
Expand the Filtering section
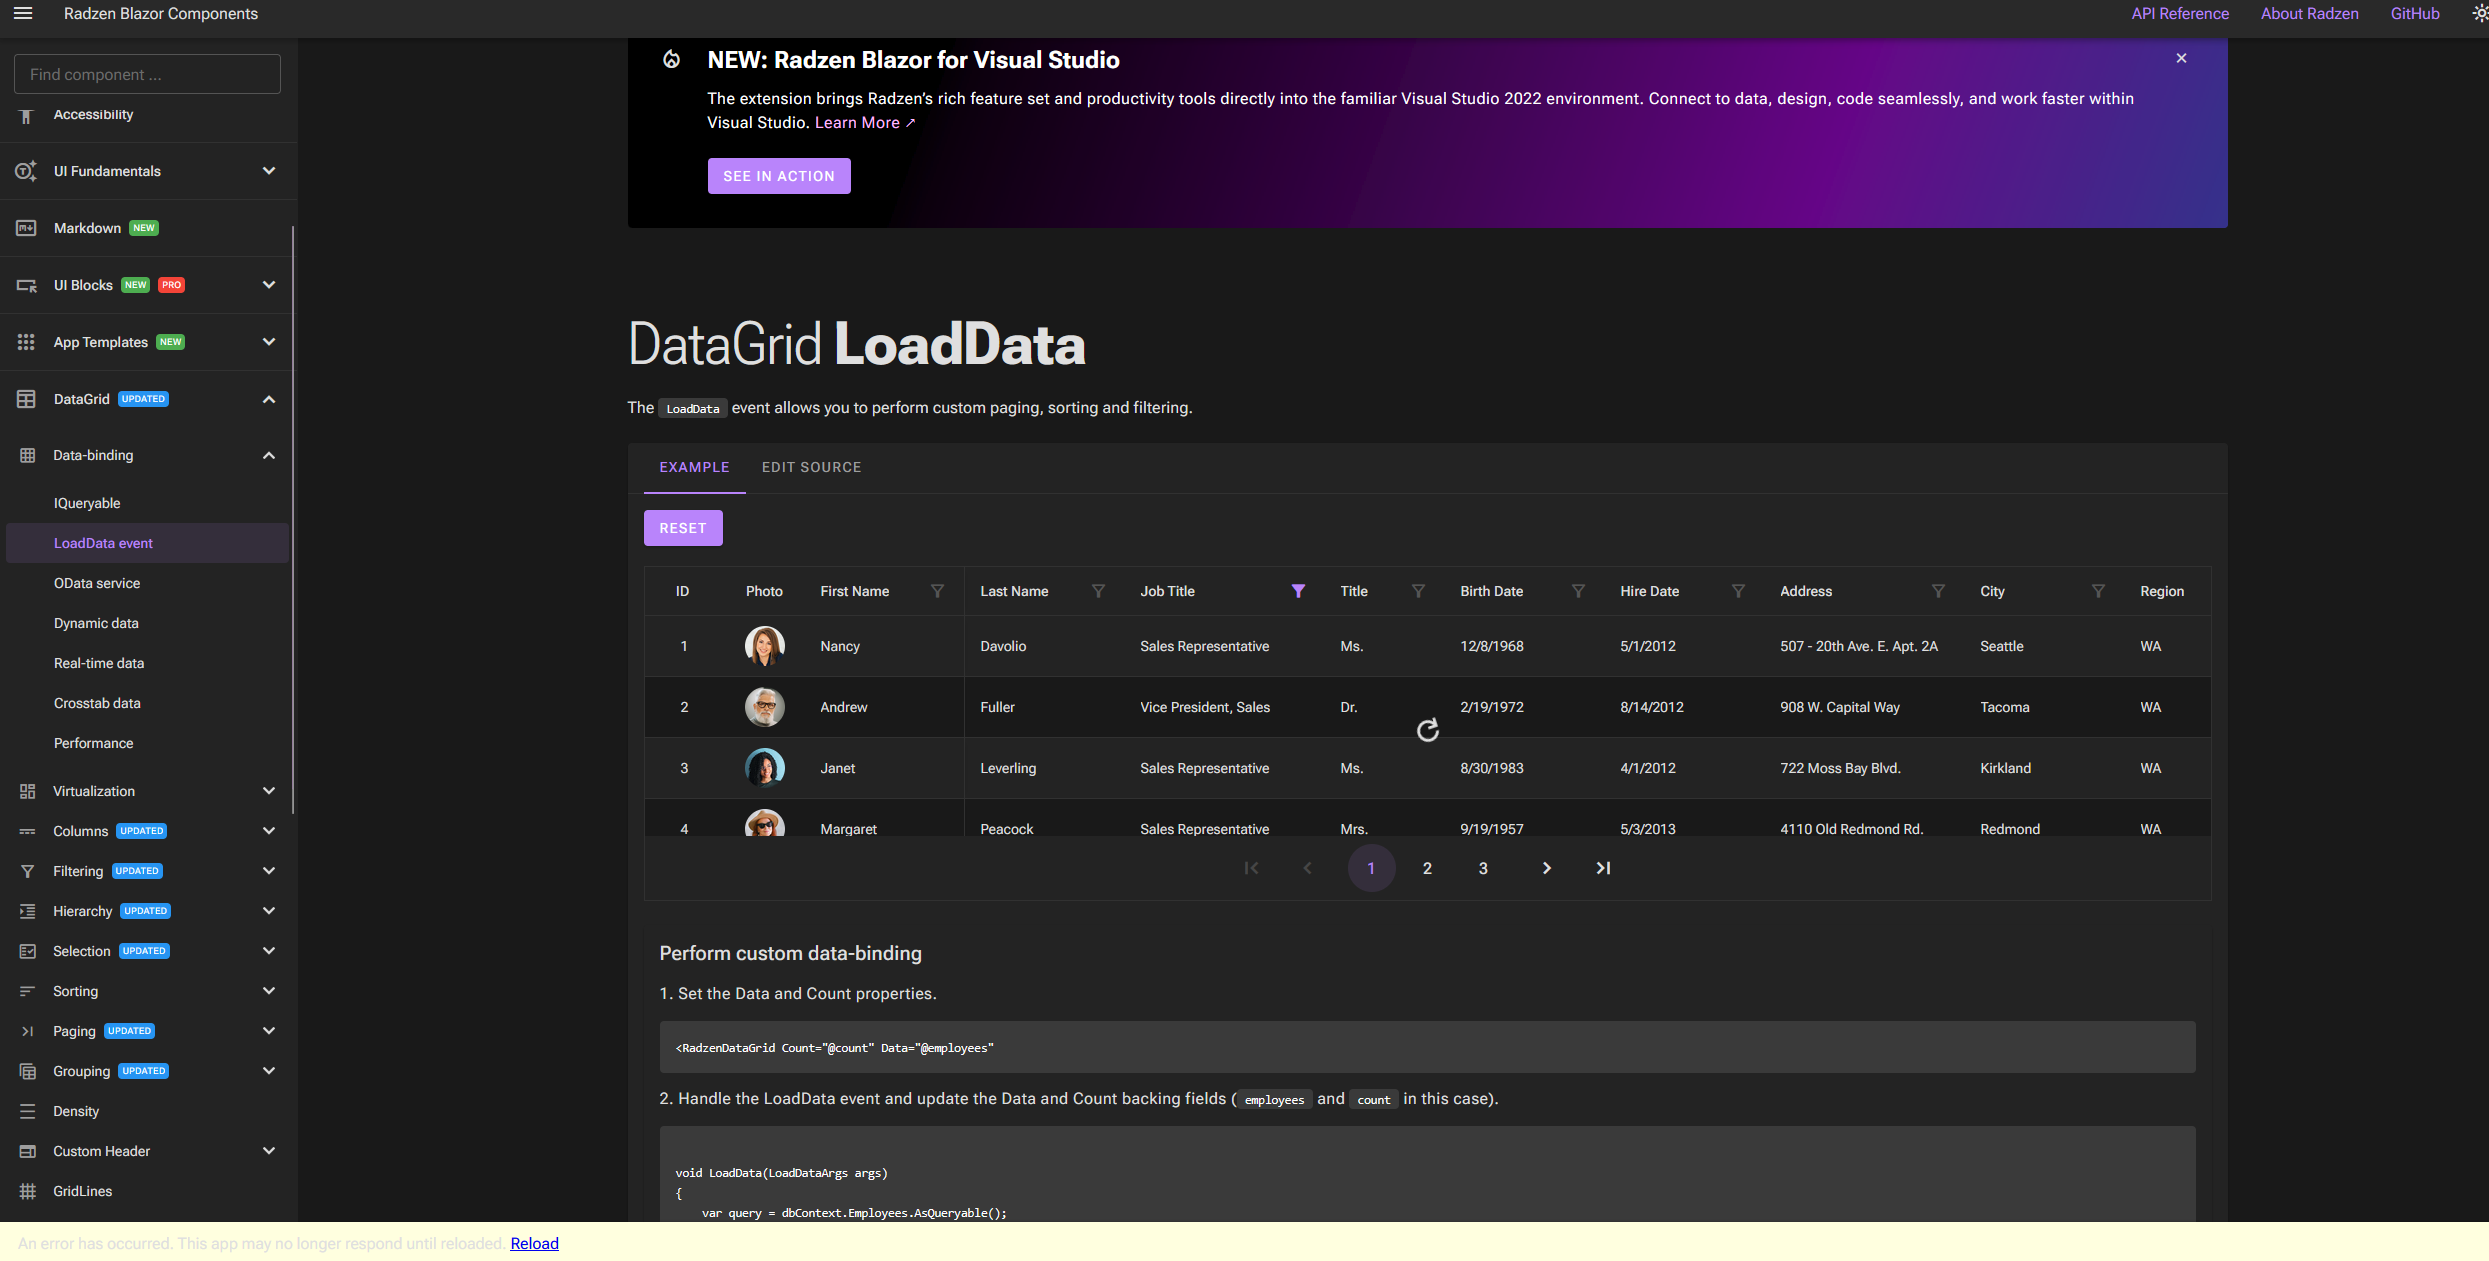coord(148,871)
